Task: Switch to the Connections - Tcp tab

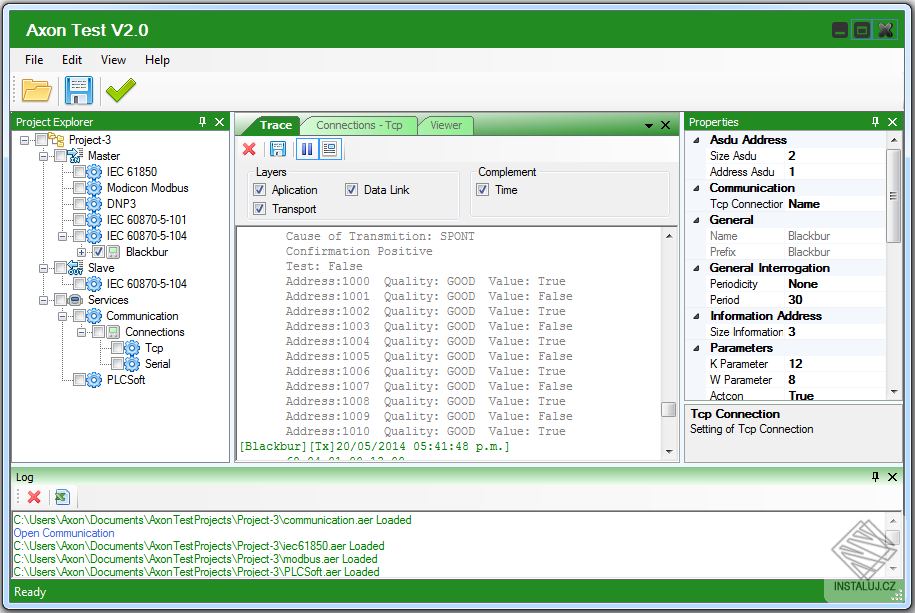Action: (x=359, y=125)
